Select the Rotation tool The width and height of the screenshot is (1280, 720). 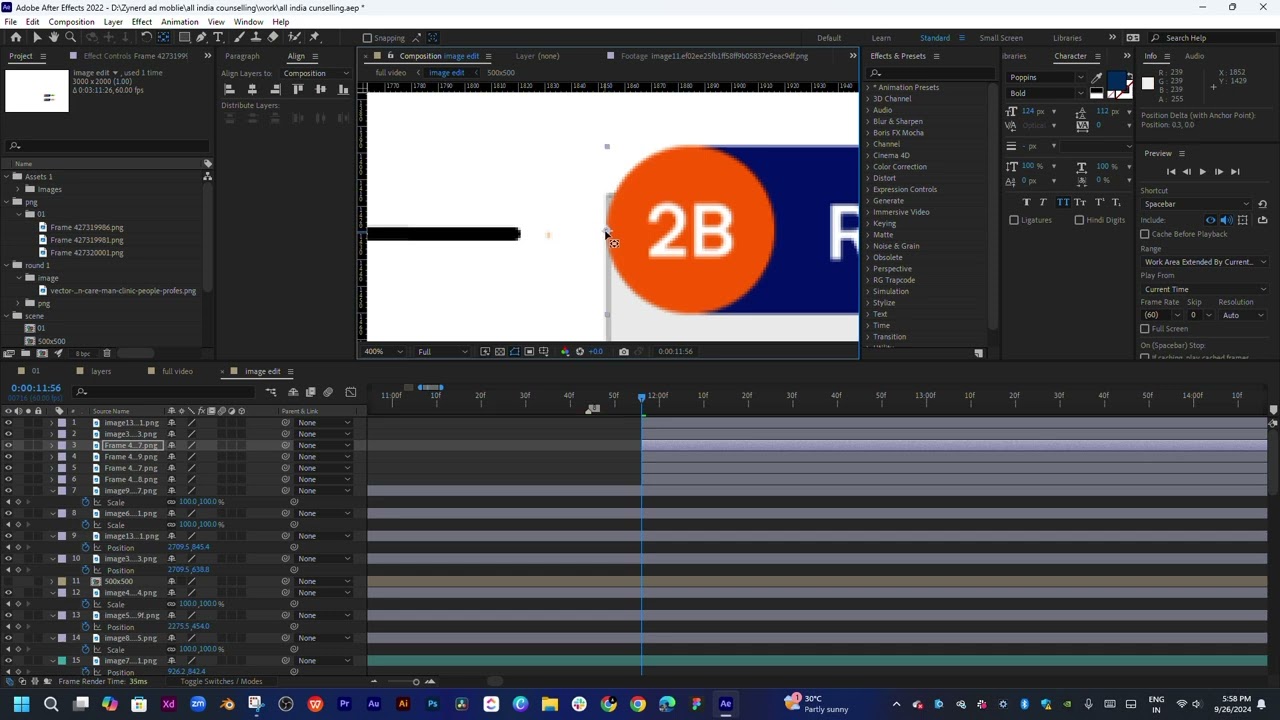tap(146, 37)
